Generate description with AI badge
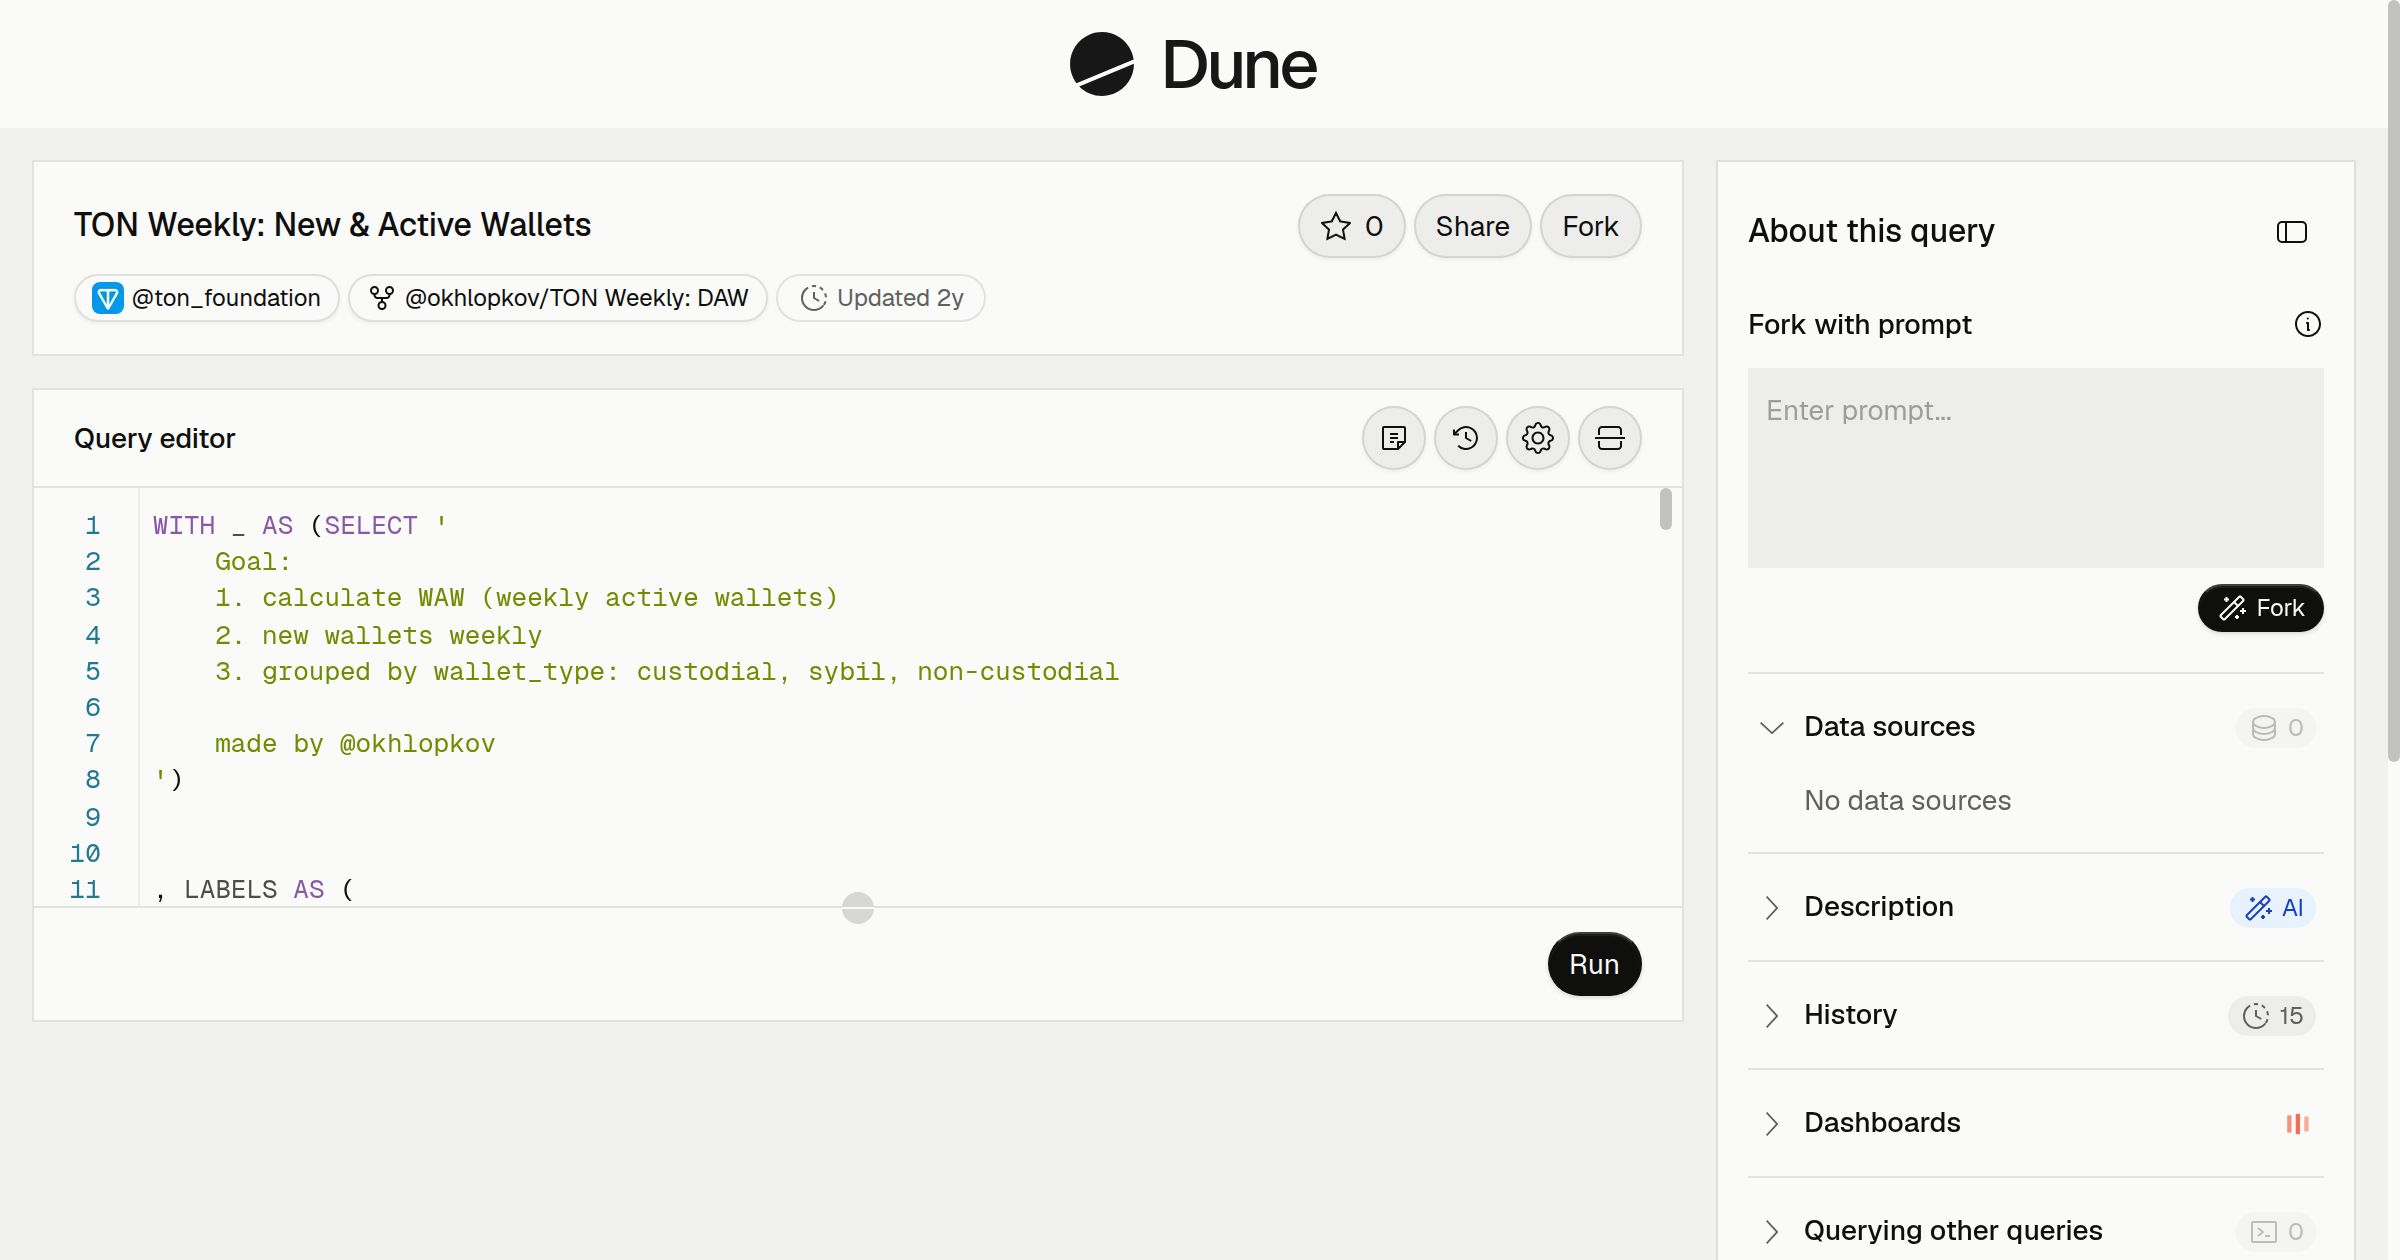 [2273, 907]
